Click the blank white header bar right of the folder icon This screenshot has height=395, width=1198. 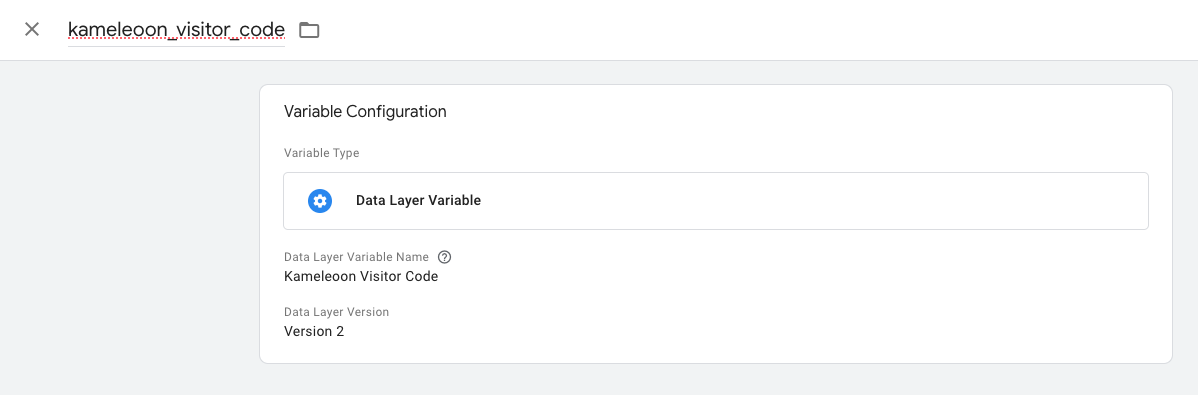[756, 30]
